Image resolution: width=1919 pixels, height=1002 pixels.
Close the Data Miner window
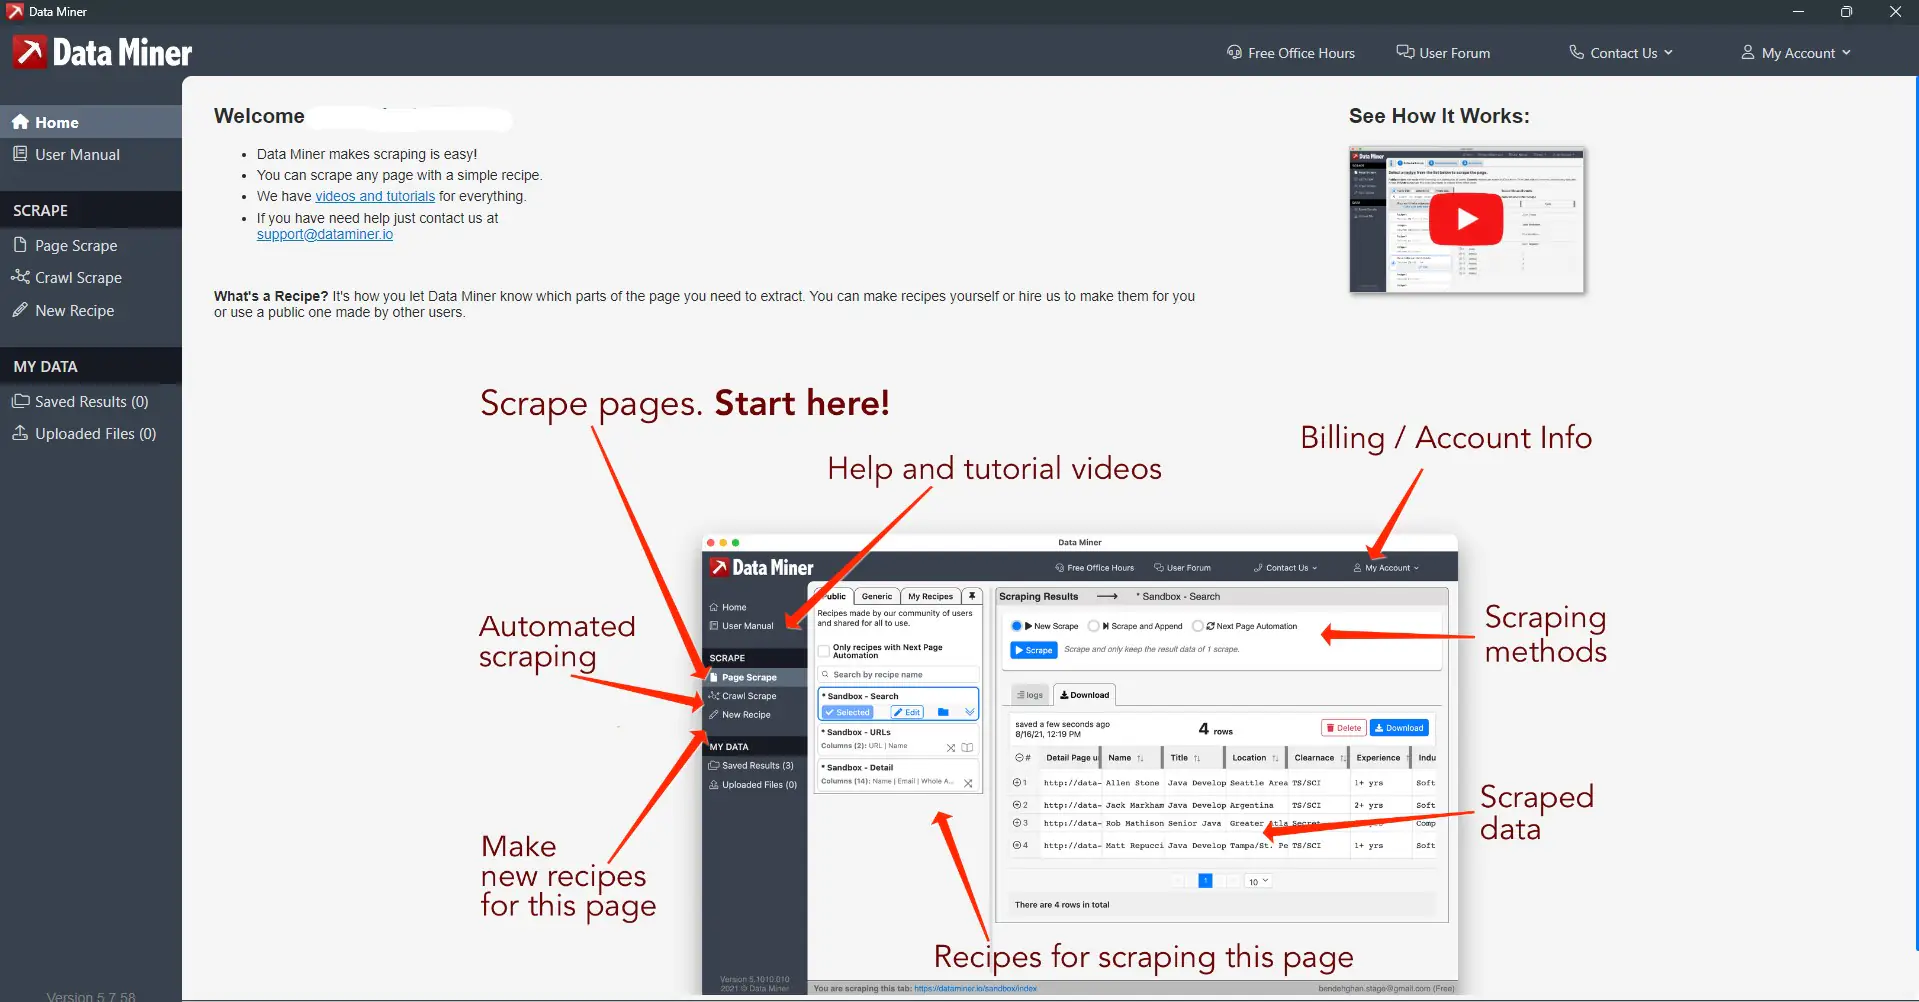(1894, 12)
